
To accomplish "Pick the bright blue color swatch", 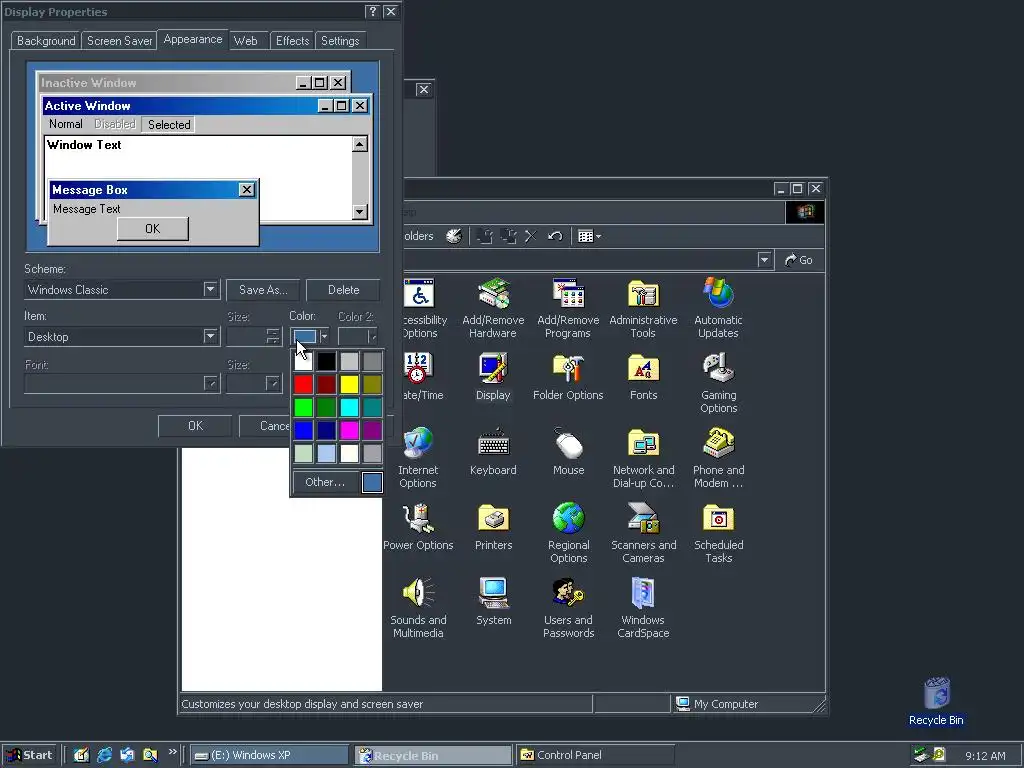I will [x=303, y=430].
